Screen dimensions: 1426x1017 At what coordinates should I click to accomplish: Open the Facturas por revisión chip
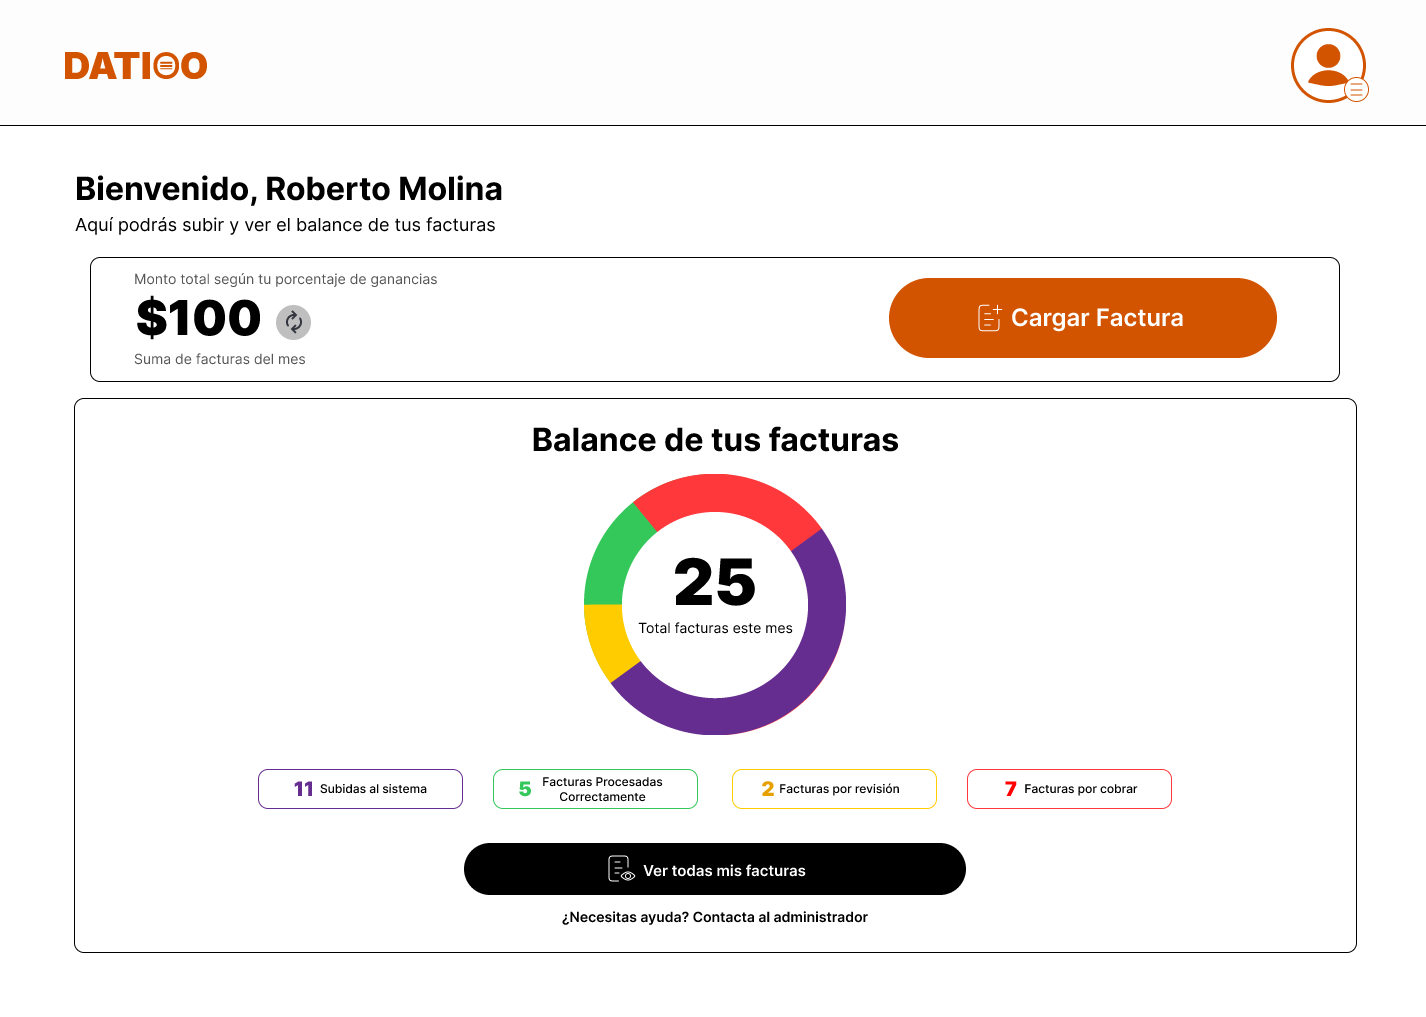[x=834, y=789]
